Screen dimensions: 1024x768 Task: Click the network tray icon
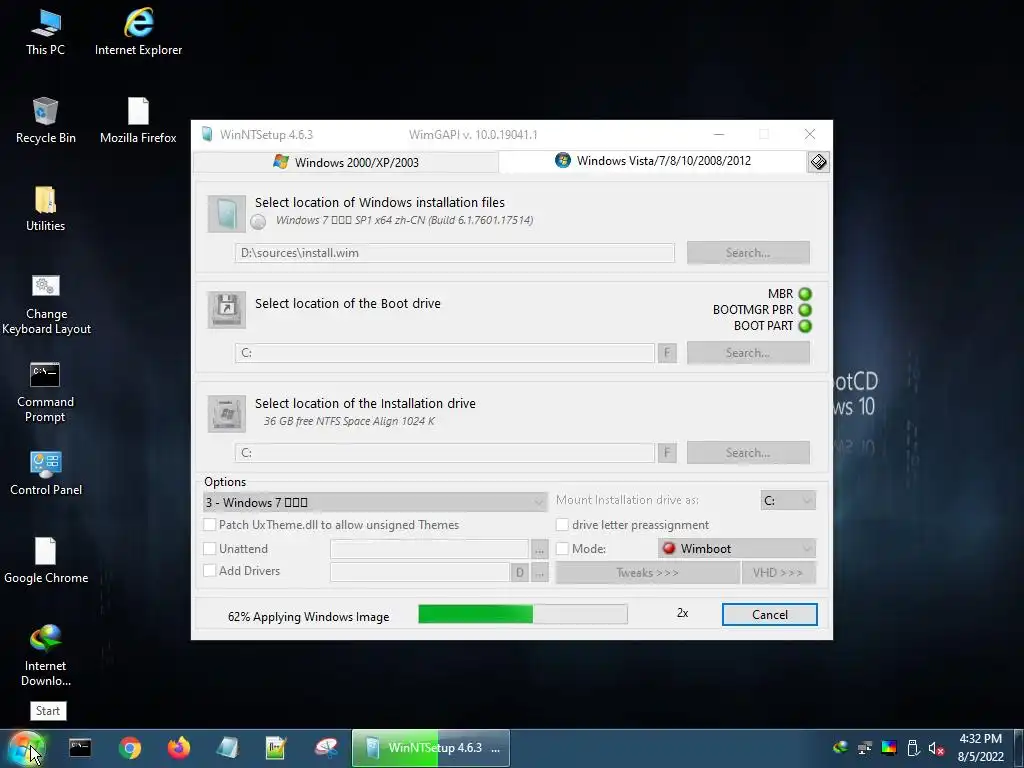(865, 748)
